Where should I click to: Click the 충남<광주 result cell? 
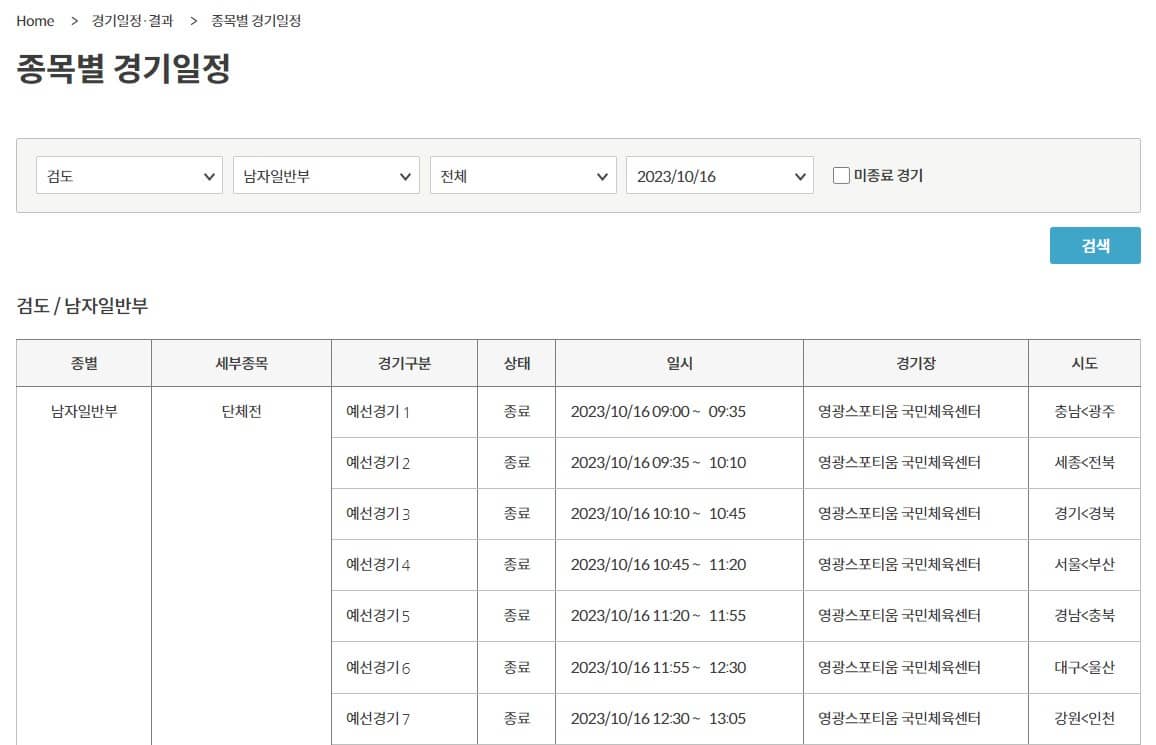tap(1085, 411)
